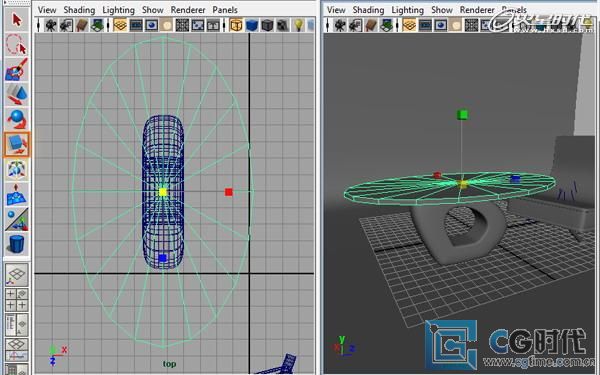Choose the Paint Selection tool
Screen dimensions: 600x375
click(16, 69)
